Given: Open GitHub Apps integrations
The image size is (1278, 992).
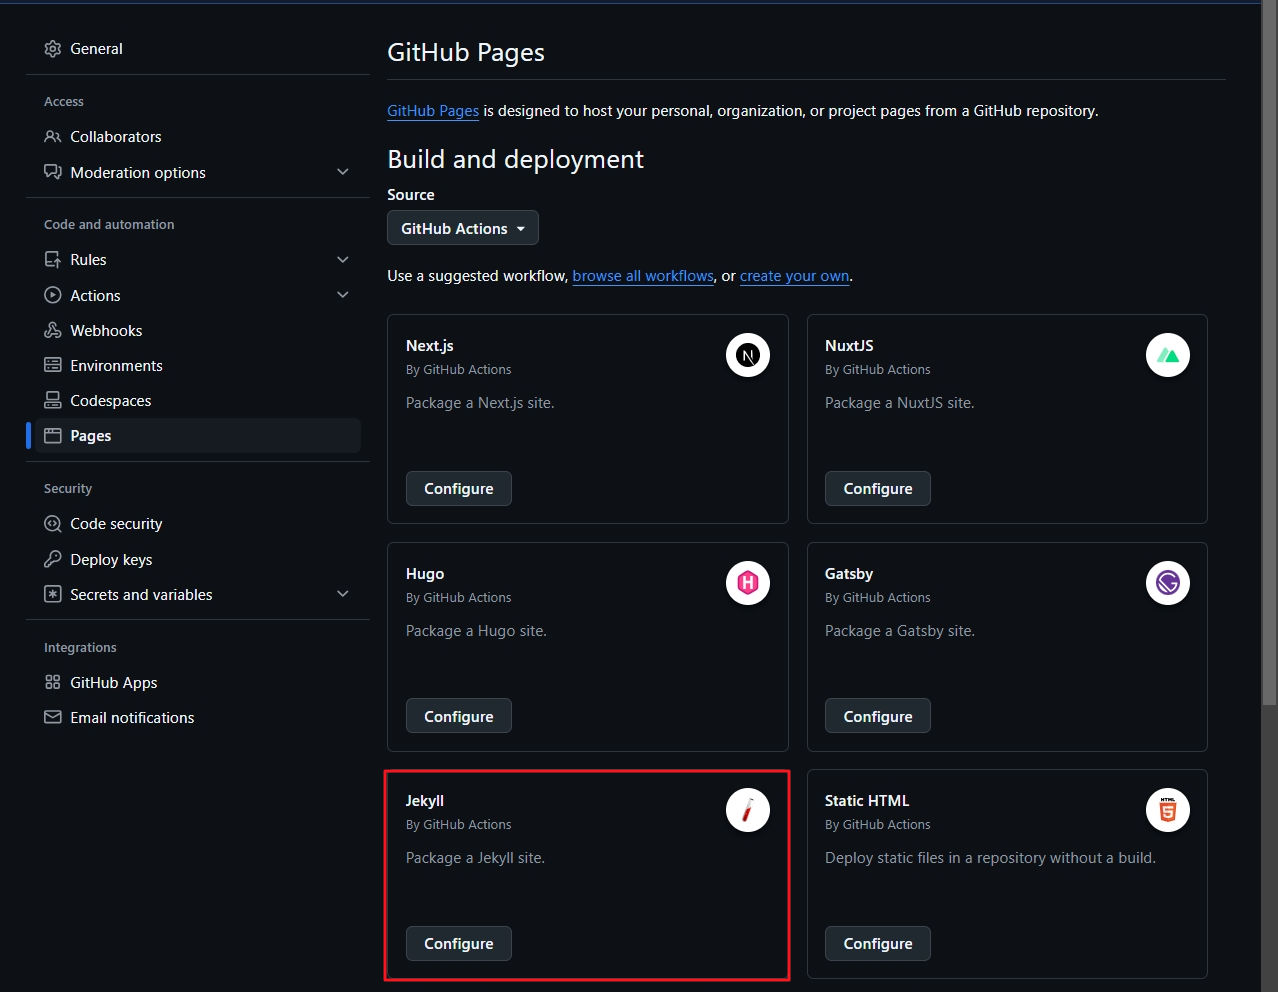Looking at the screenshot, I should 198,683.
